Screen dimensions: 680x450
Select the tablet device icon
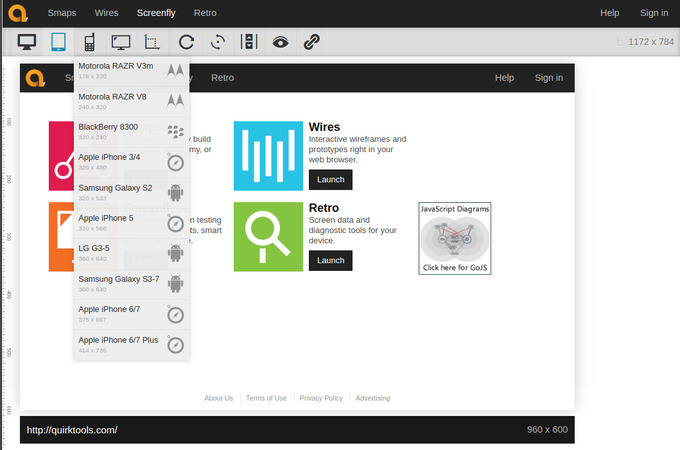coord(58,42)
